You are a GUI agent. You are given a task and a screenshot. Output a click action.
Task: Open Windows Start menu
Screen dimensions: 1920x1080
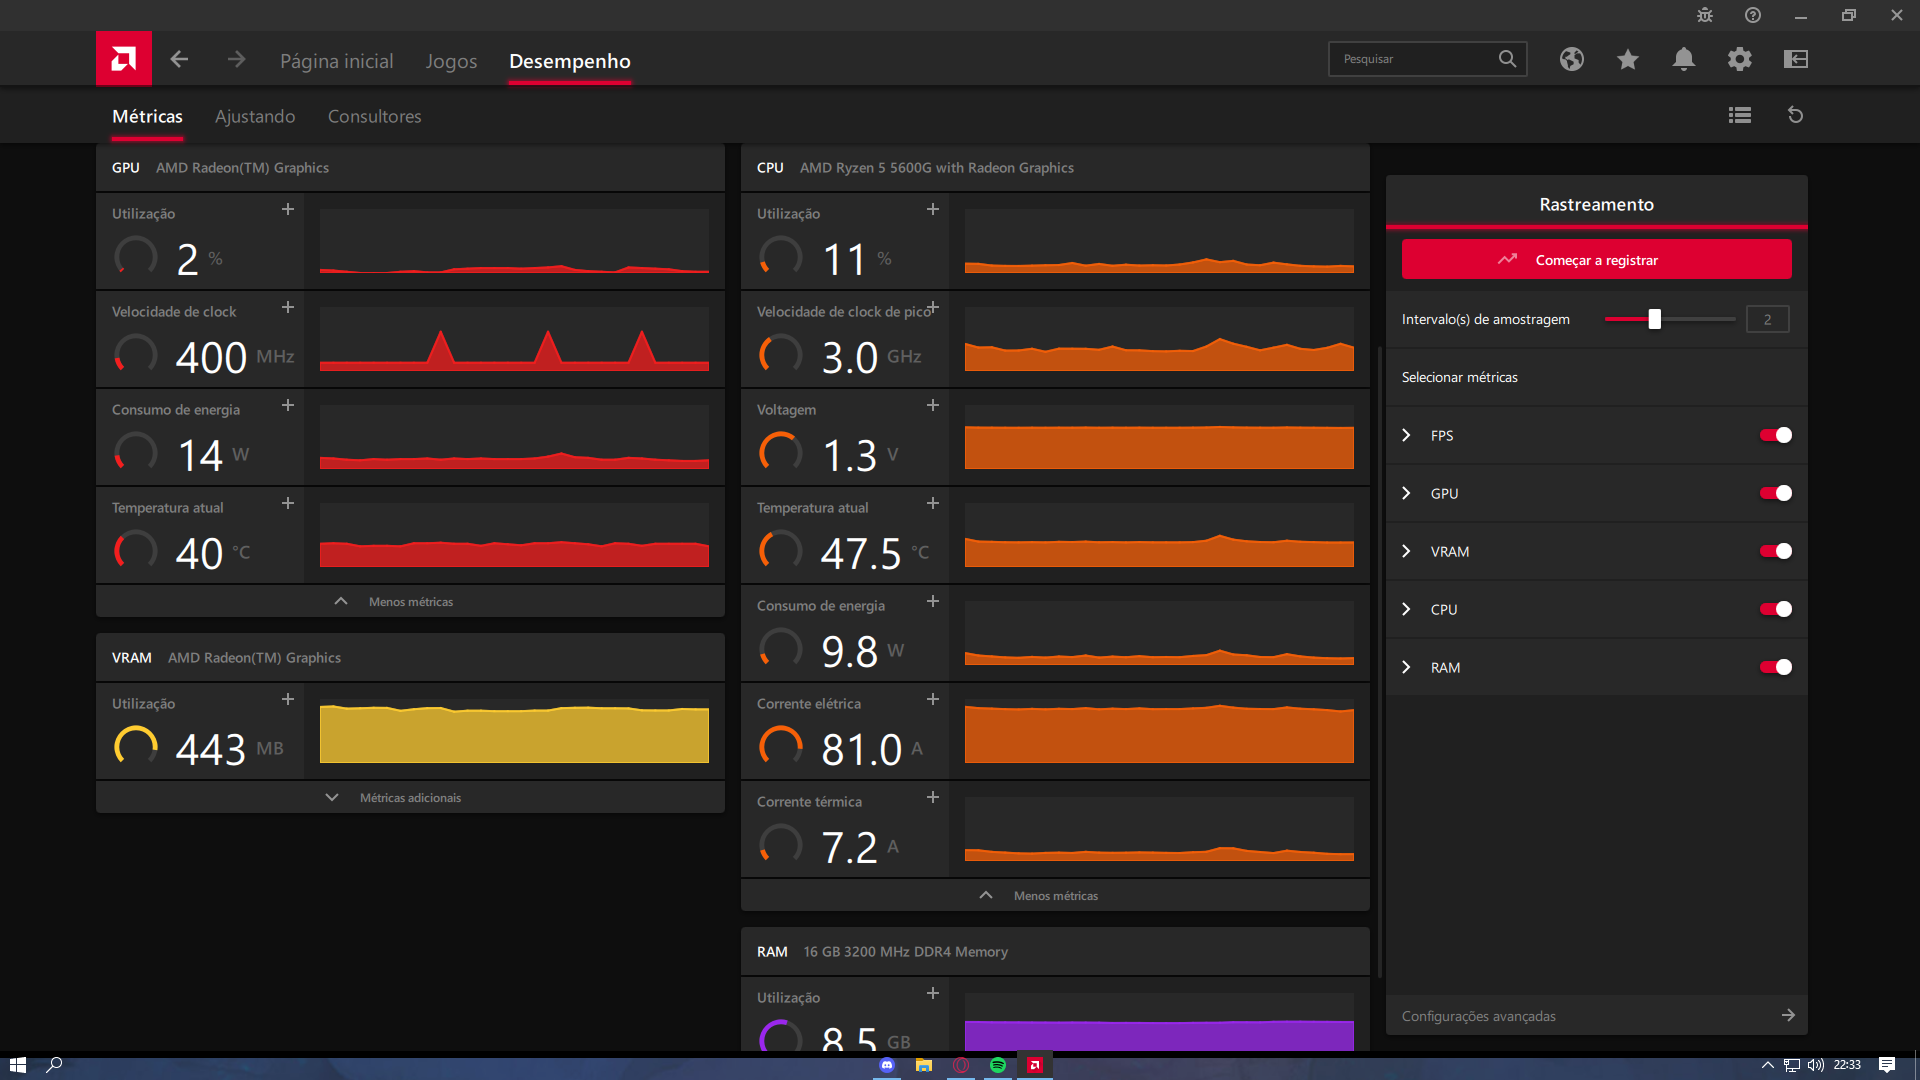click(x=17, y=1065)
